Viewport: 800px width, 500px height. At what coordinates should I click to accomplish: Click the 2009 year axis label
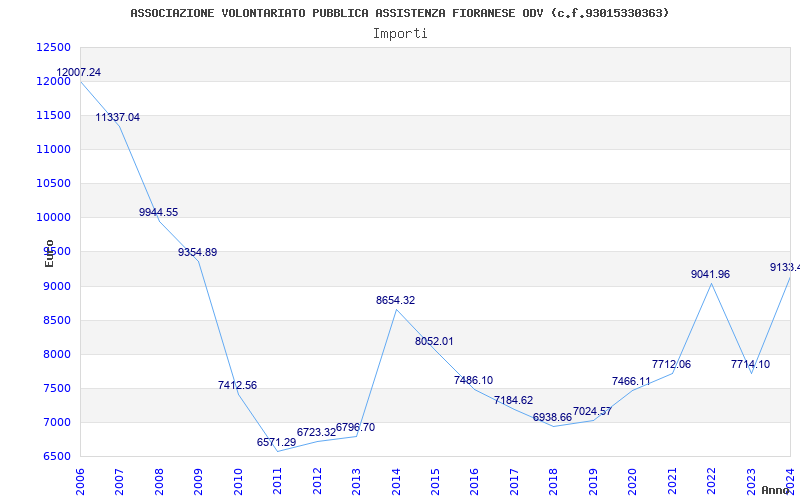pos(198,482)
